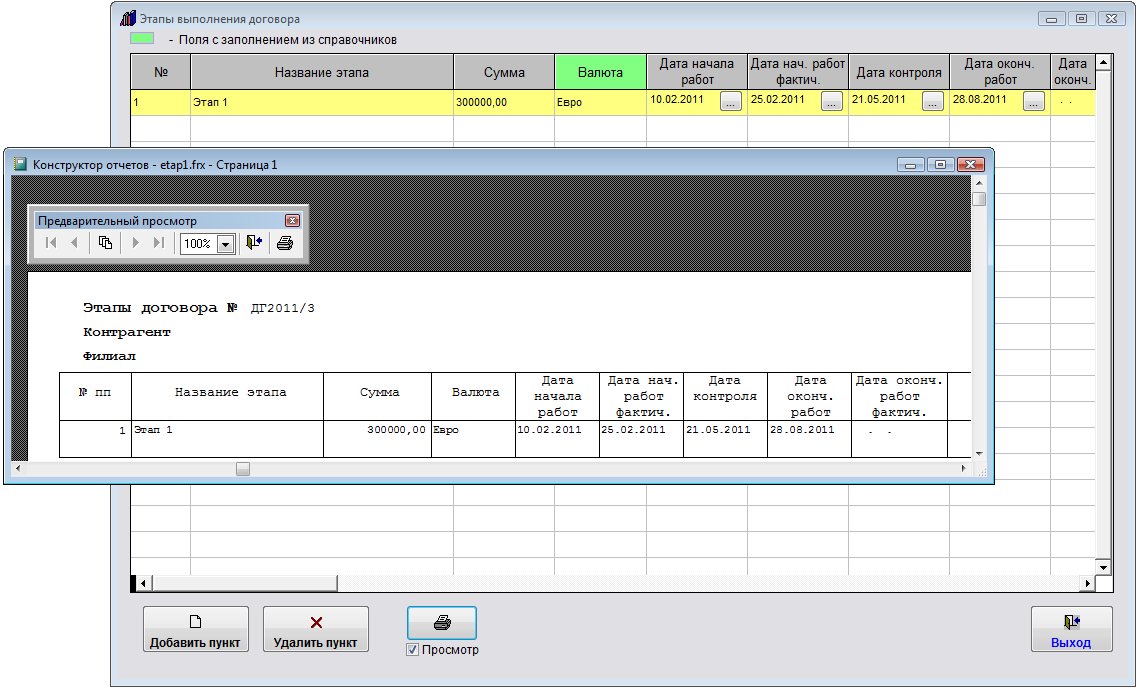Open date picker for Дата оконч. работ
This screenshot has width=1139, height=692.
point(1033,101)
